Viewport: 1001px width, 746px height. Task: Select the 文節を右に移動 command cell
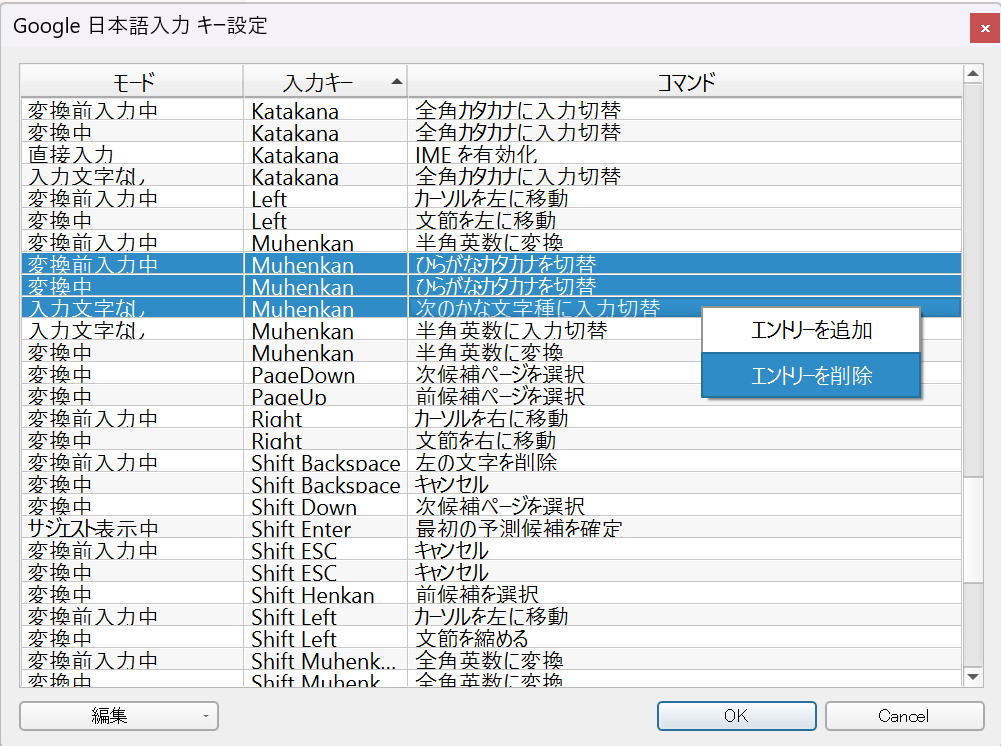click(x=684, y=440)
